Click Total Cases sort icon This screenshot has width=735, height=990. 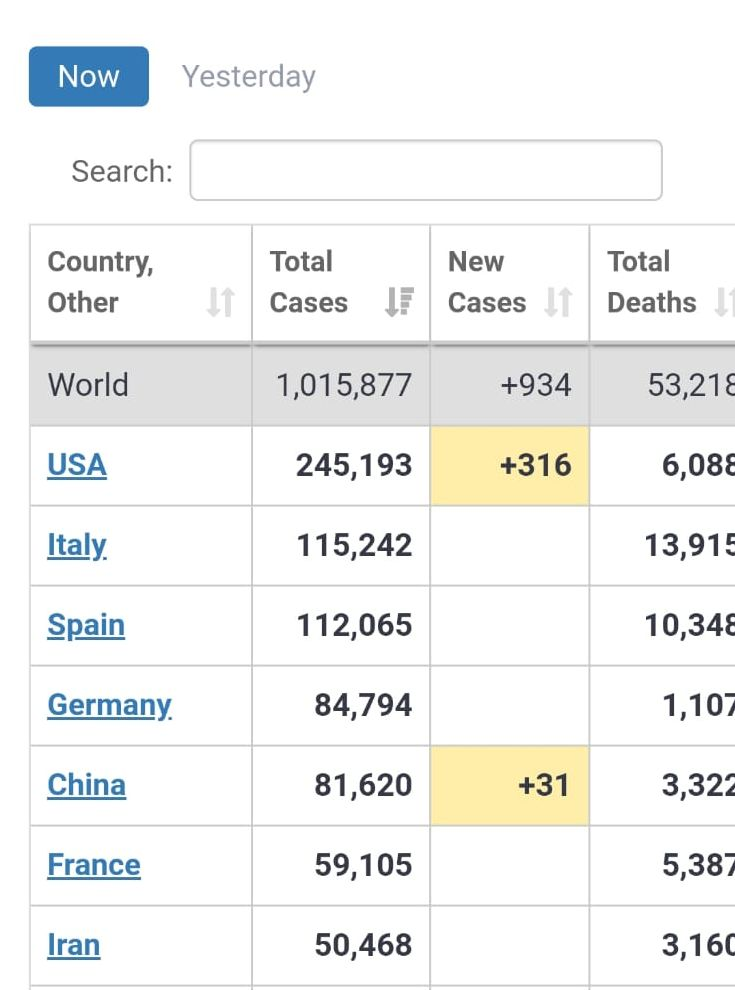click(x=399, y=302)
